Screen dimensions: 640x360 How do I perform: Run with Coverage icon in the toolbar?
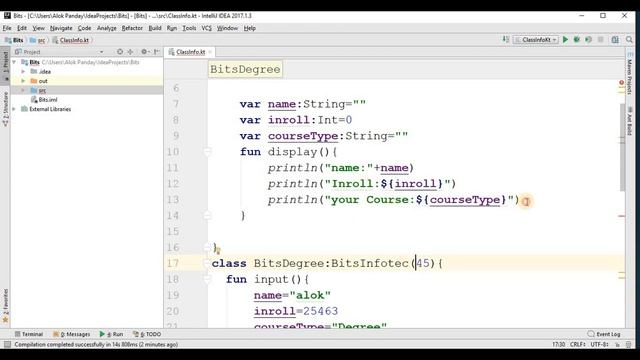tap(588, 40)
